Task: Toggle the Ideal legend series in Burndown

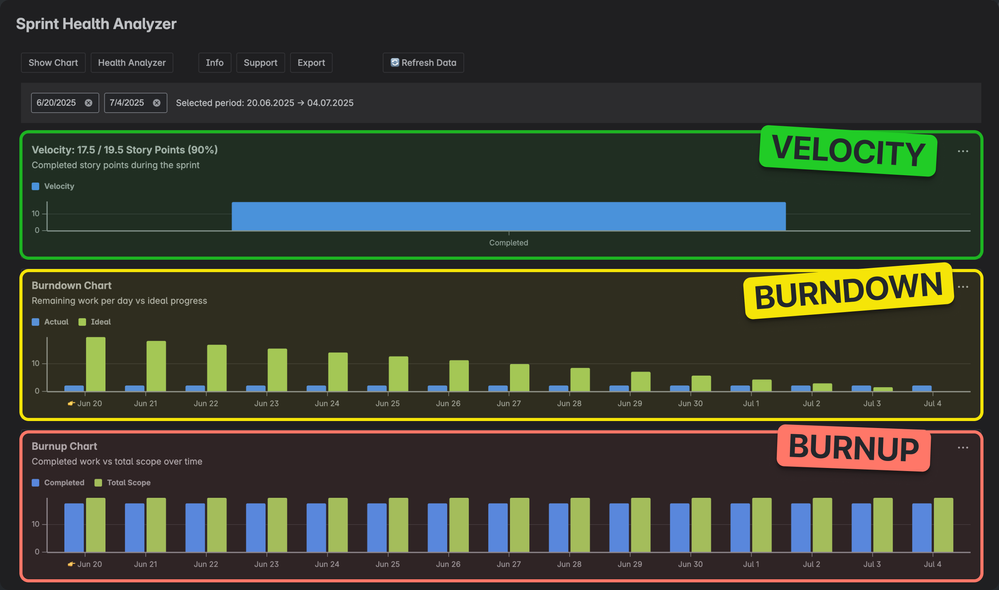Action: coord(94,322)
